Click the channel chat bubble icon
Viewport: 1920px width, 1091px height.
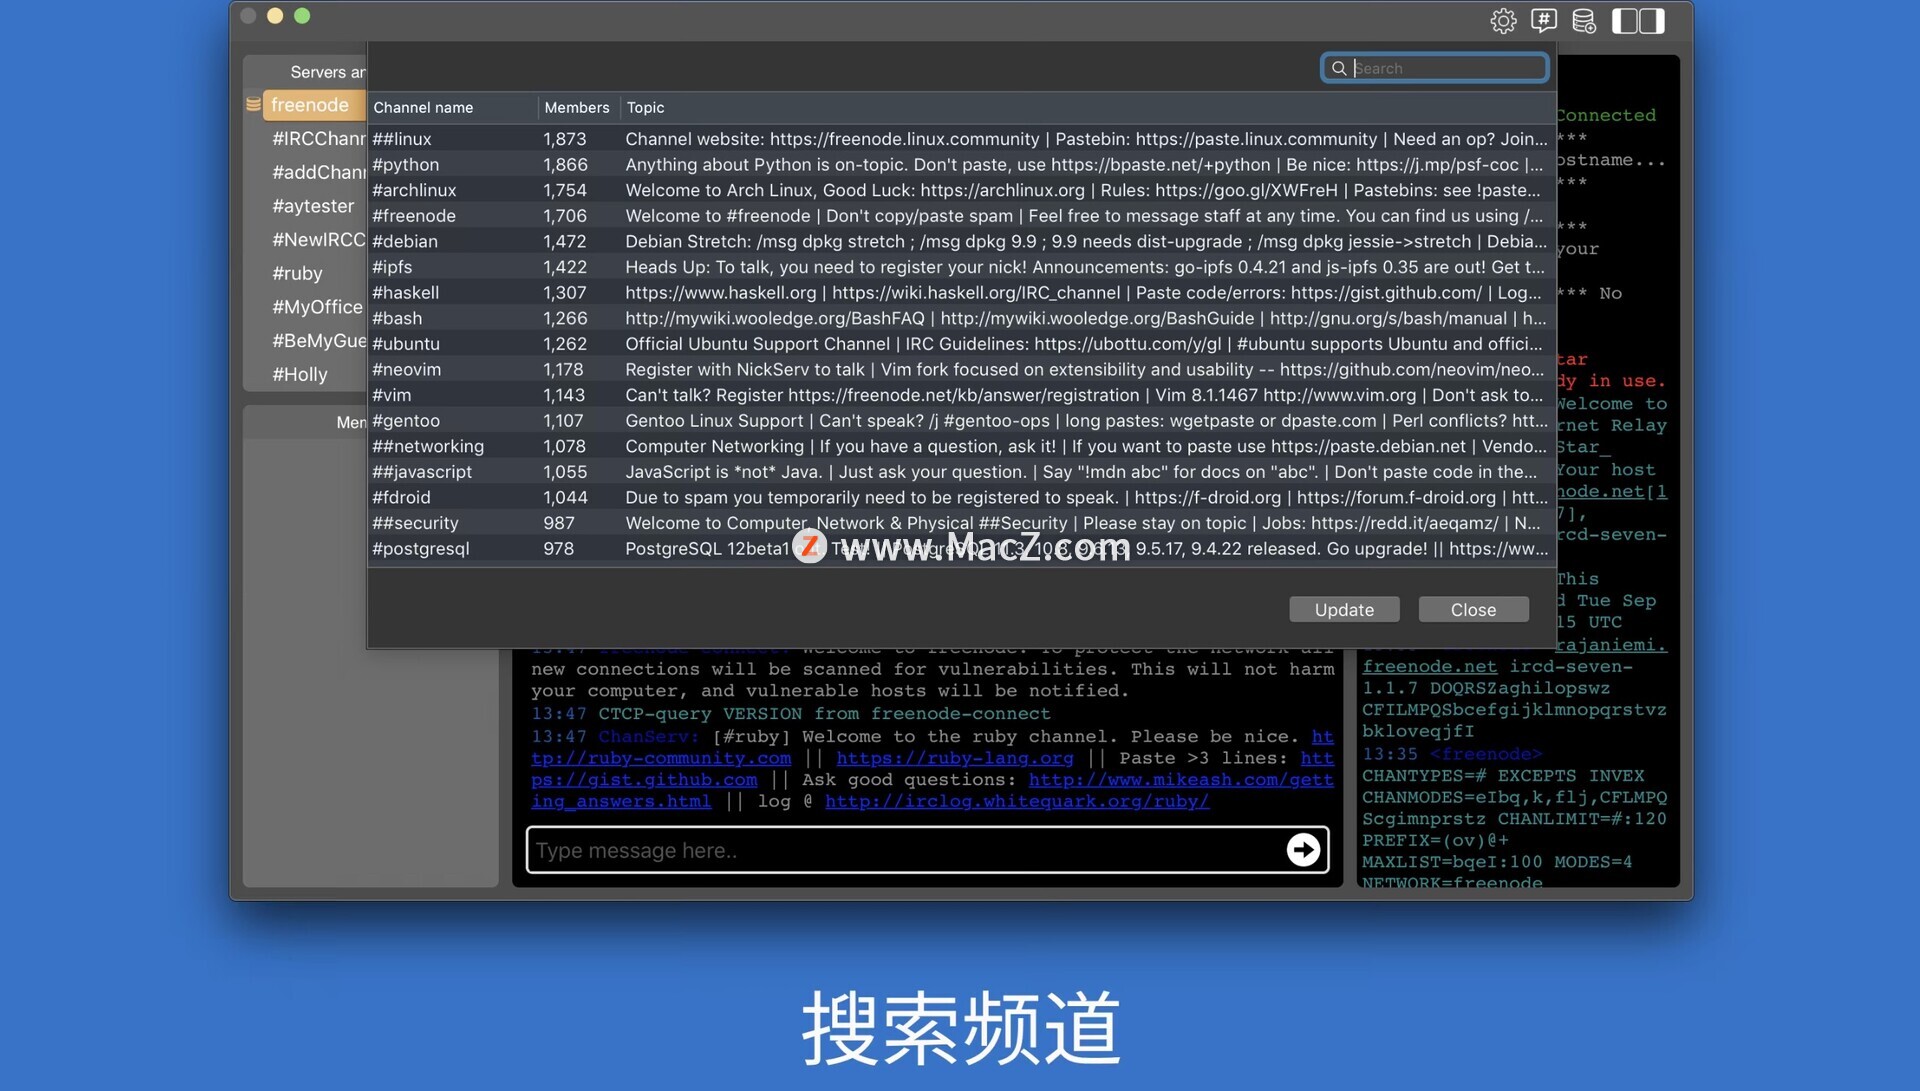(1543, 21)
